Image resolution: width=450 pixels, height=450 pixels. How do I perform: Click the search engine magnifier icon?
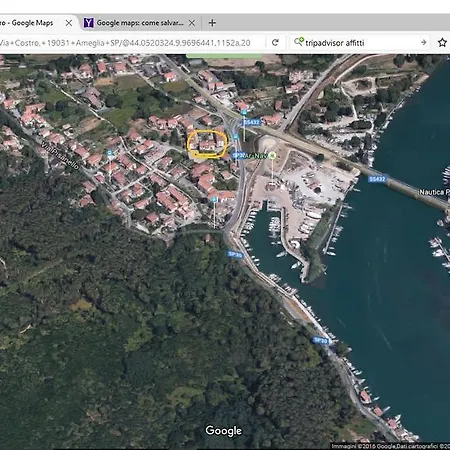(x=298, y=42)
